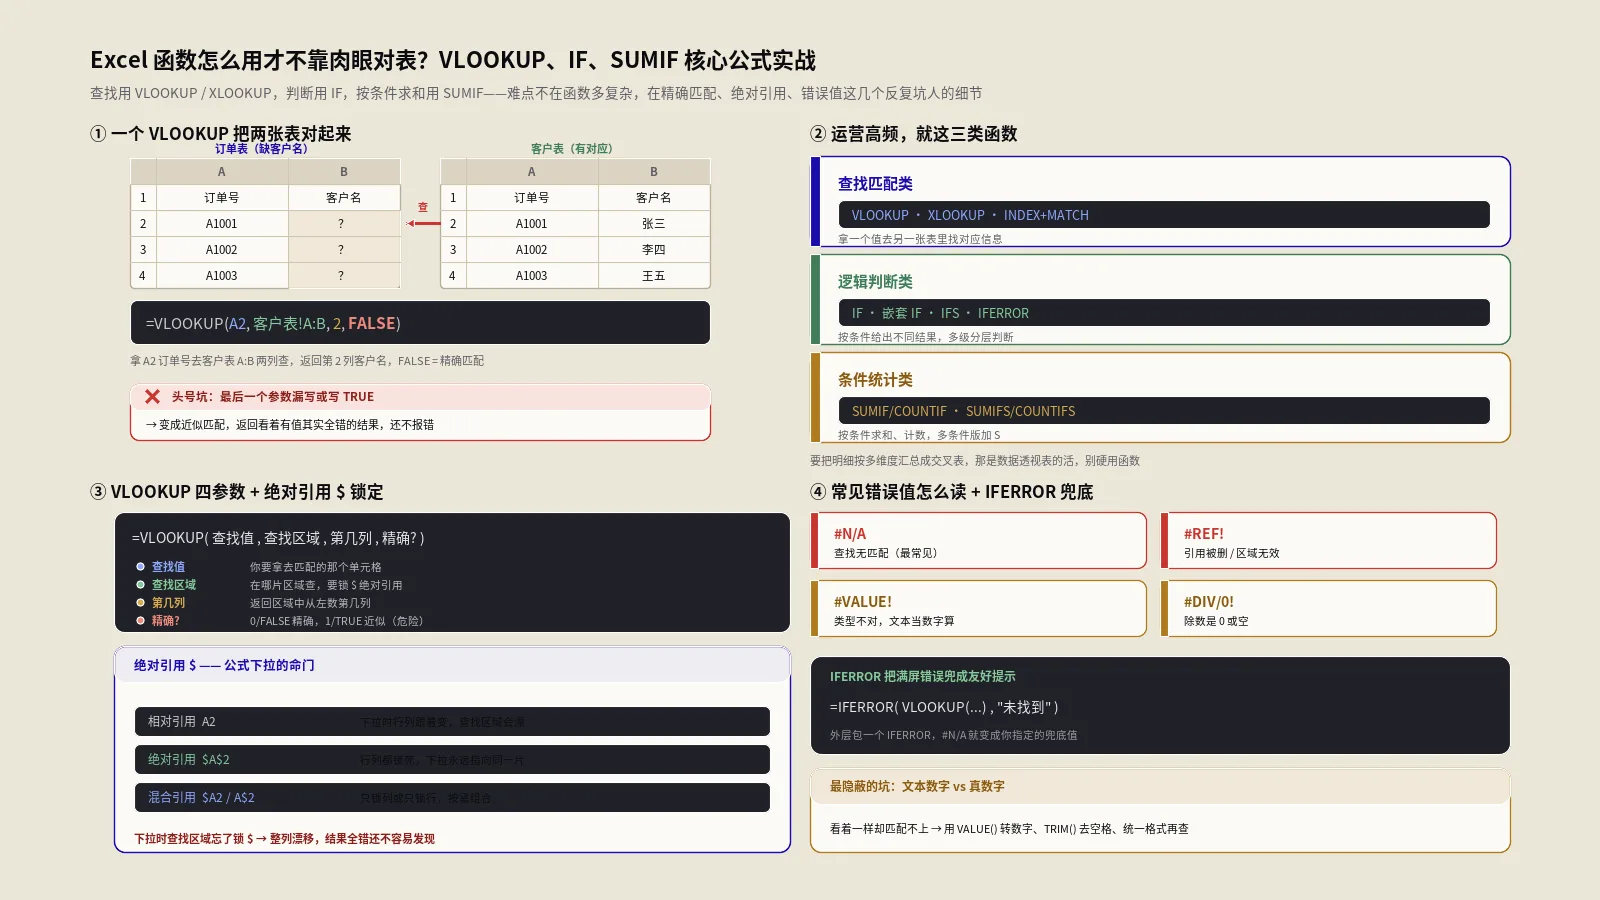Click the 绝对引用 $A$2 row

click(x=452, y=760)
